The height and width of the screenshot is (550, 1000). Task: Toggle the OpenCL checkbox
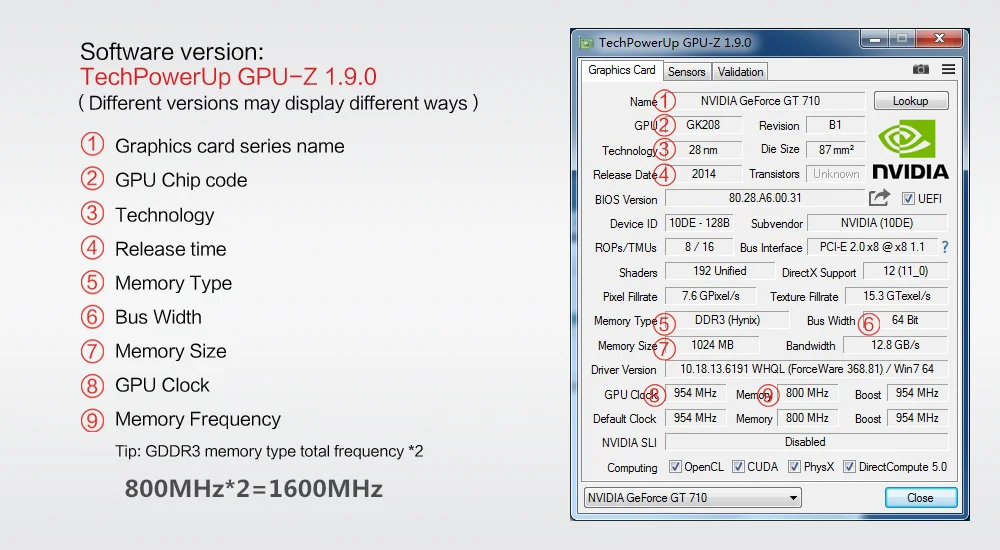(x=675, y=466)
